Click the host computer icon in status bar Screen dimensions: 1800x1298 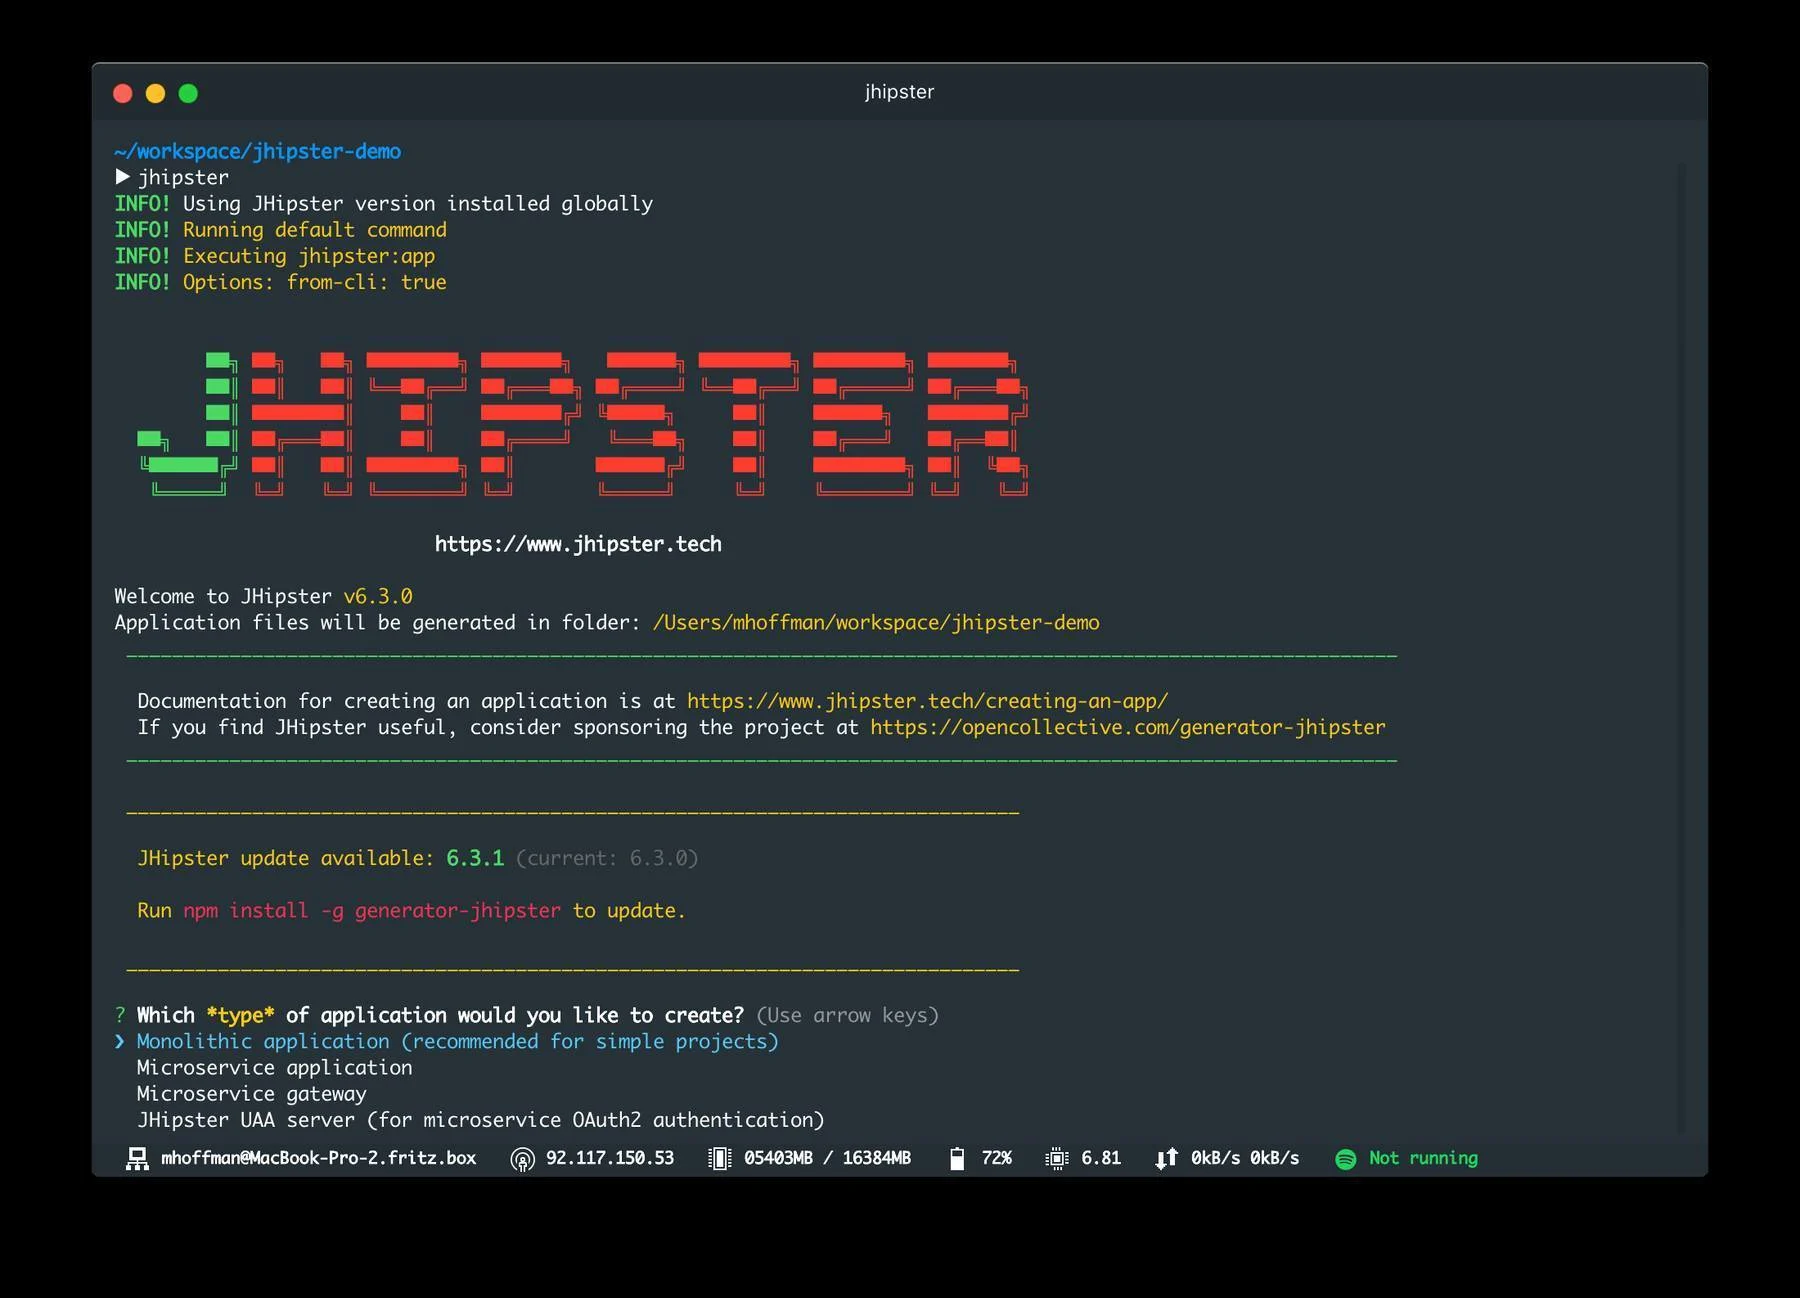(x=137, y=1158)
